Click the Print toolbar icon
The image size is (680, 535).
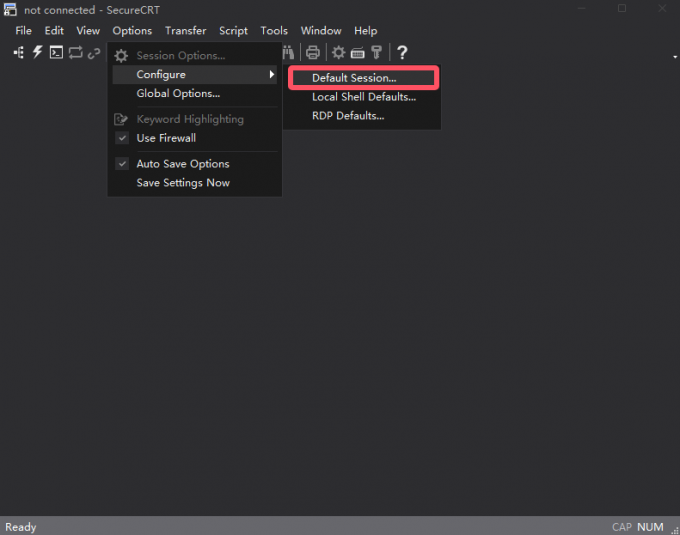point(313,52)
